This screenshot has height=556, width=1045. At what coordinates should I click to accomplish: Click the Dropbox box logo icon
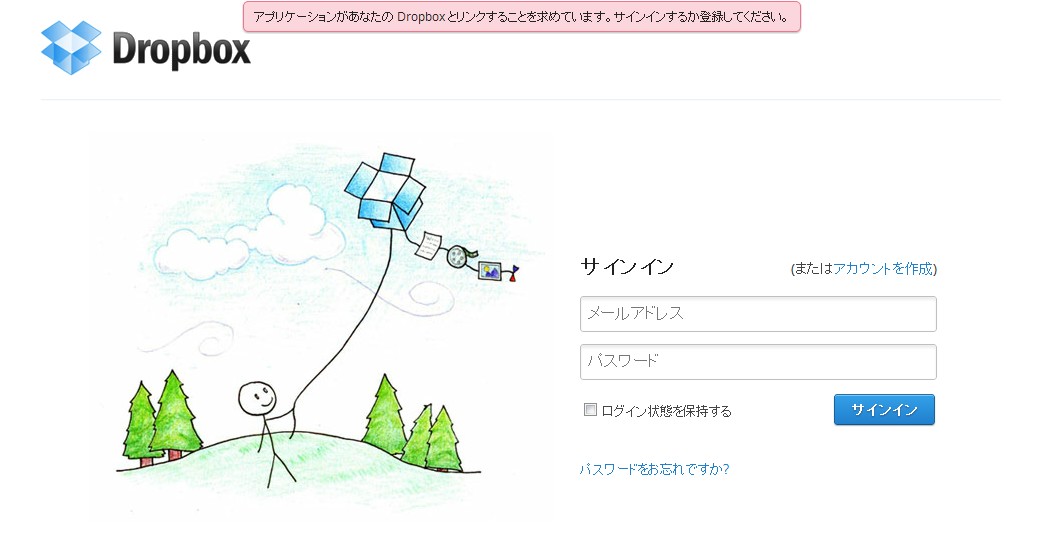click(x=71, y=47)
